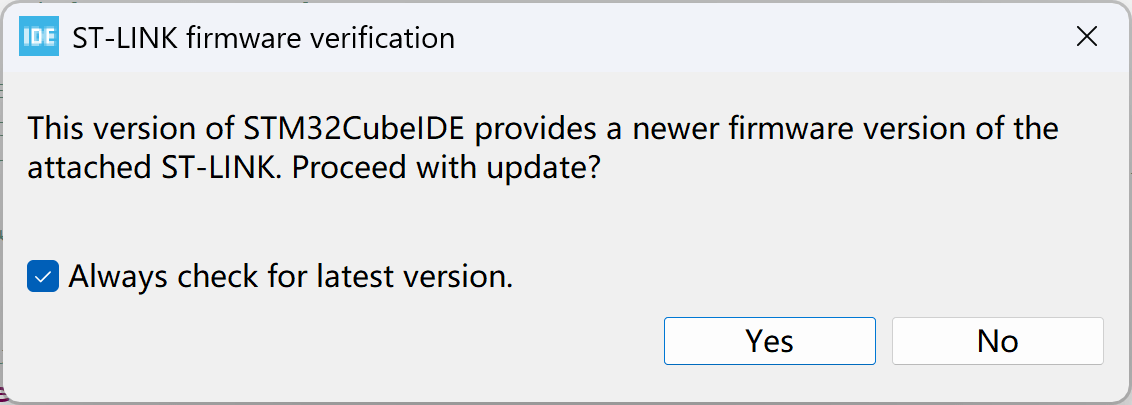Dismiss the update prompt with No
Image resolution: width=1132 pixels, height=405 pixels.
(x=997, y=341)
